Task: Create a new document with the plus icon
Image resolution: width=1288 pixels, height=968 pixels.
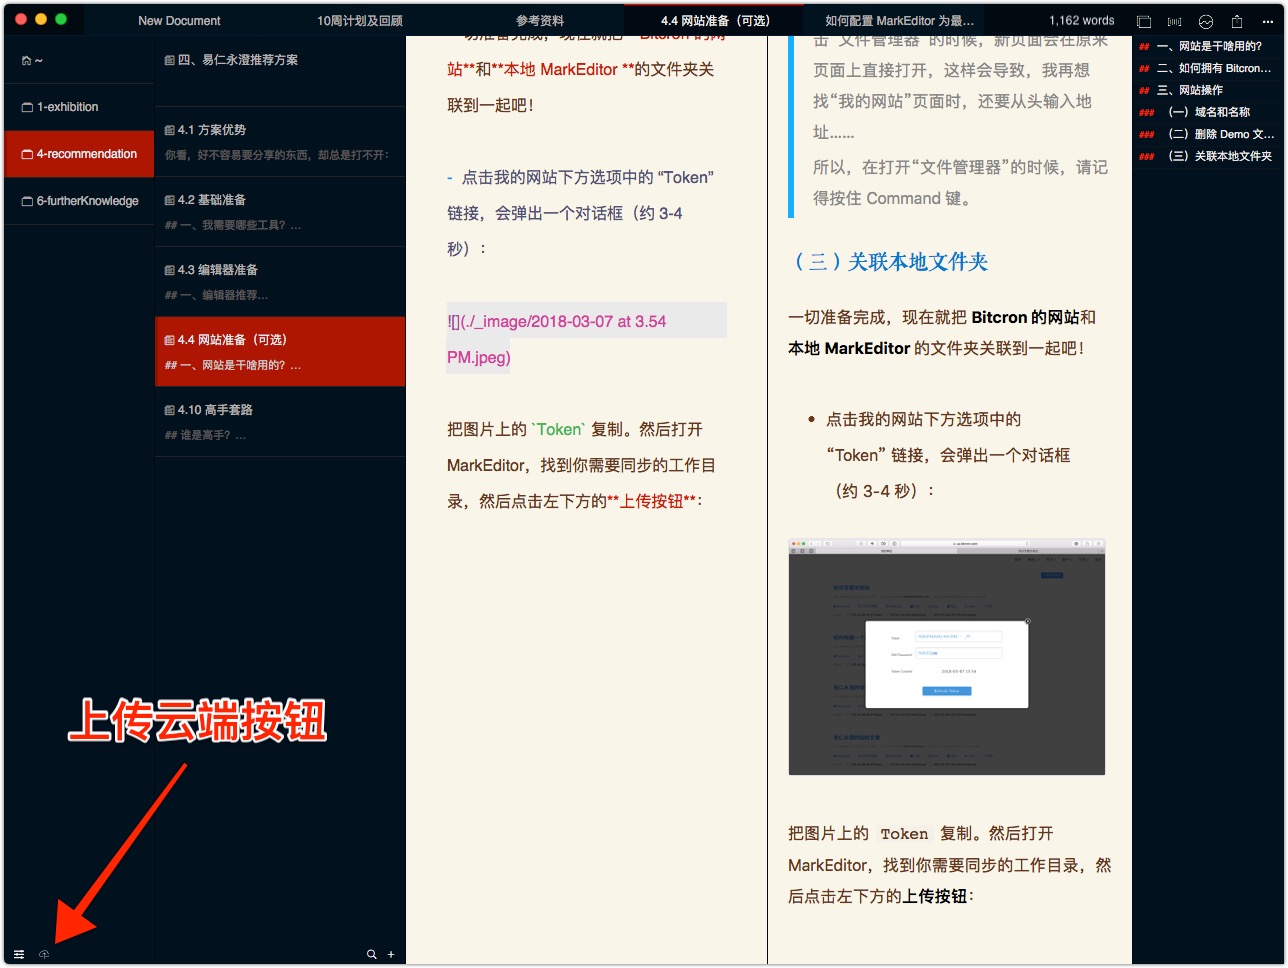Action: [391, 954]
